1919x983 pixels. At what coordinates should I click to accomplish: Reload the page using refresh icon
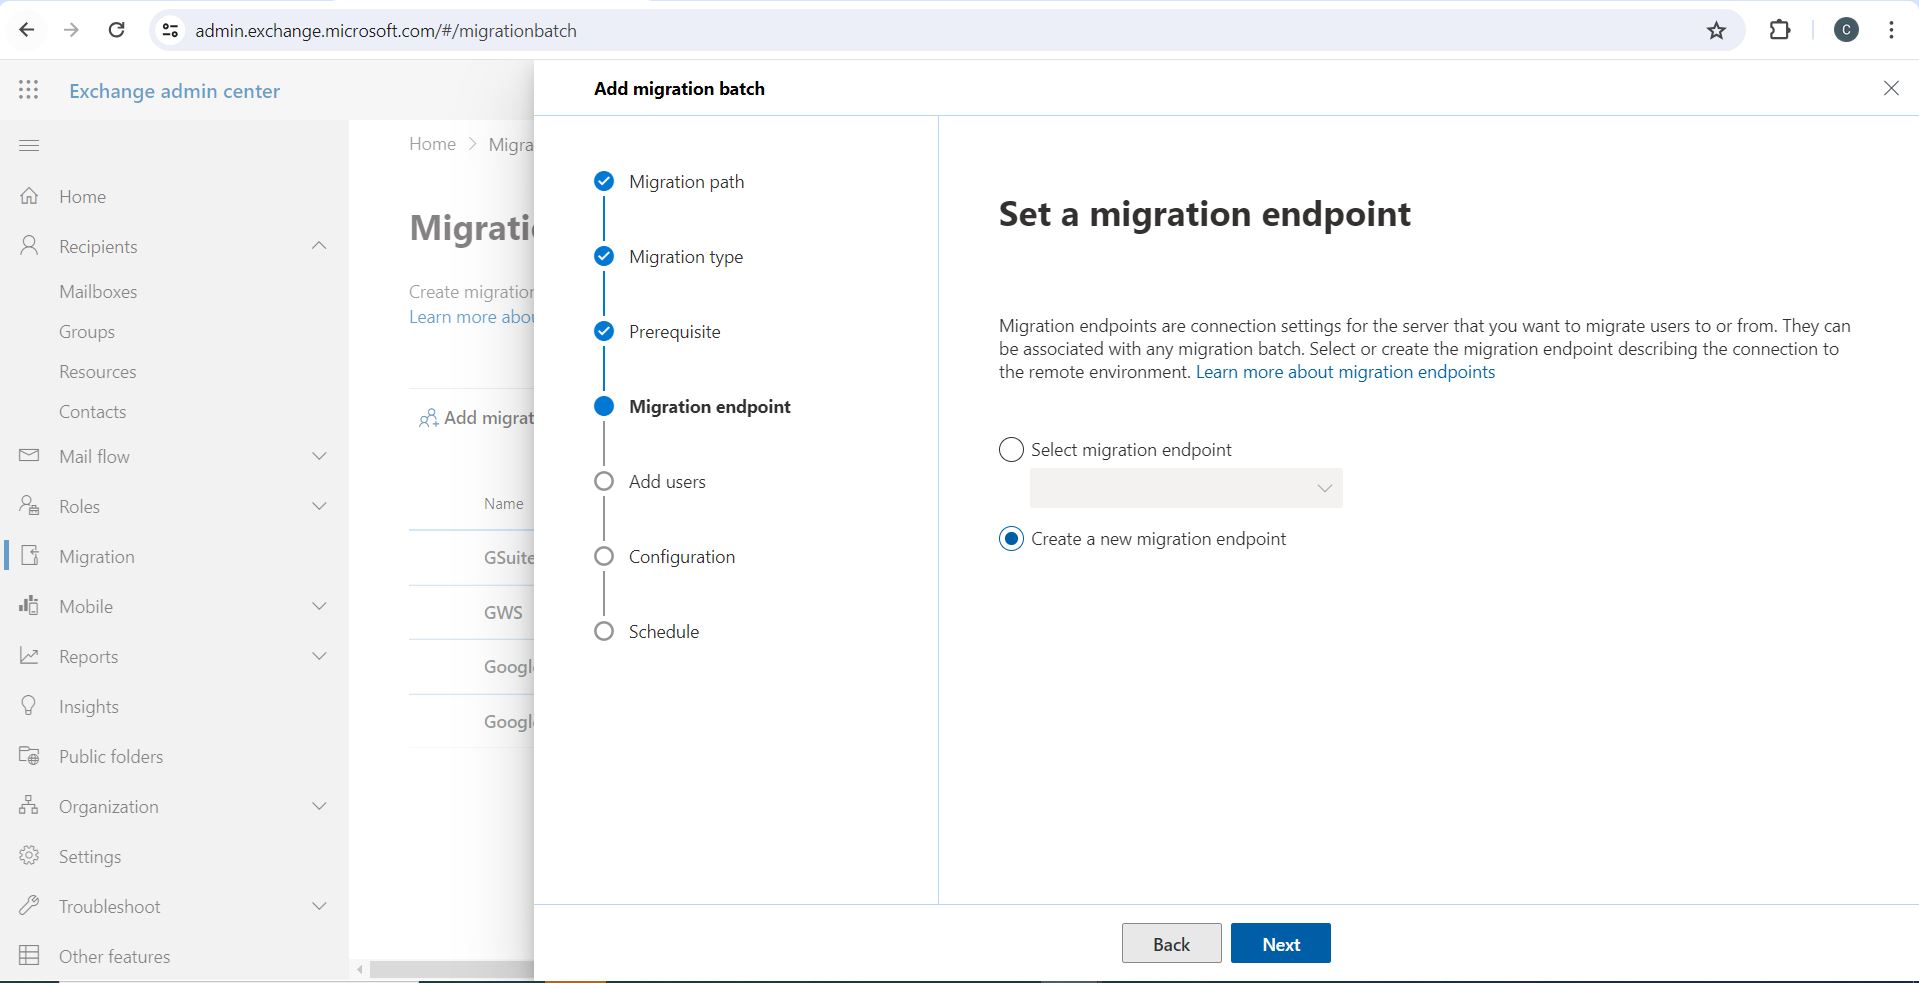[117, 31]
